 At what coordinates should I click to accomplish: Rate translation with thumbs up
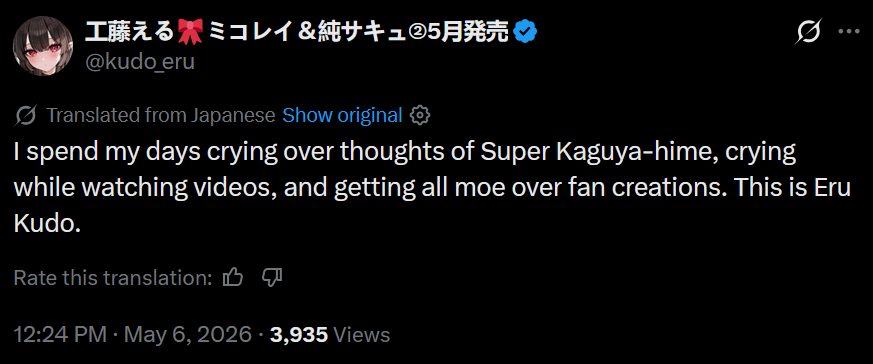(x=233, y=277)
